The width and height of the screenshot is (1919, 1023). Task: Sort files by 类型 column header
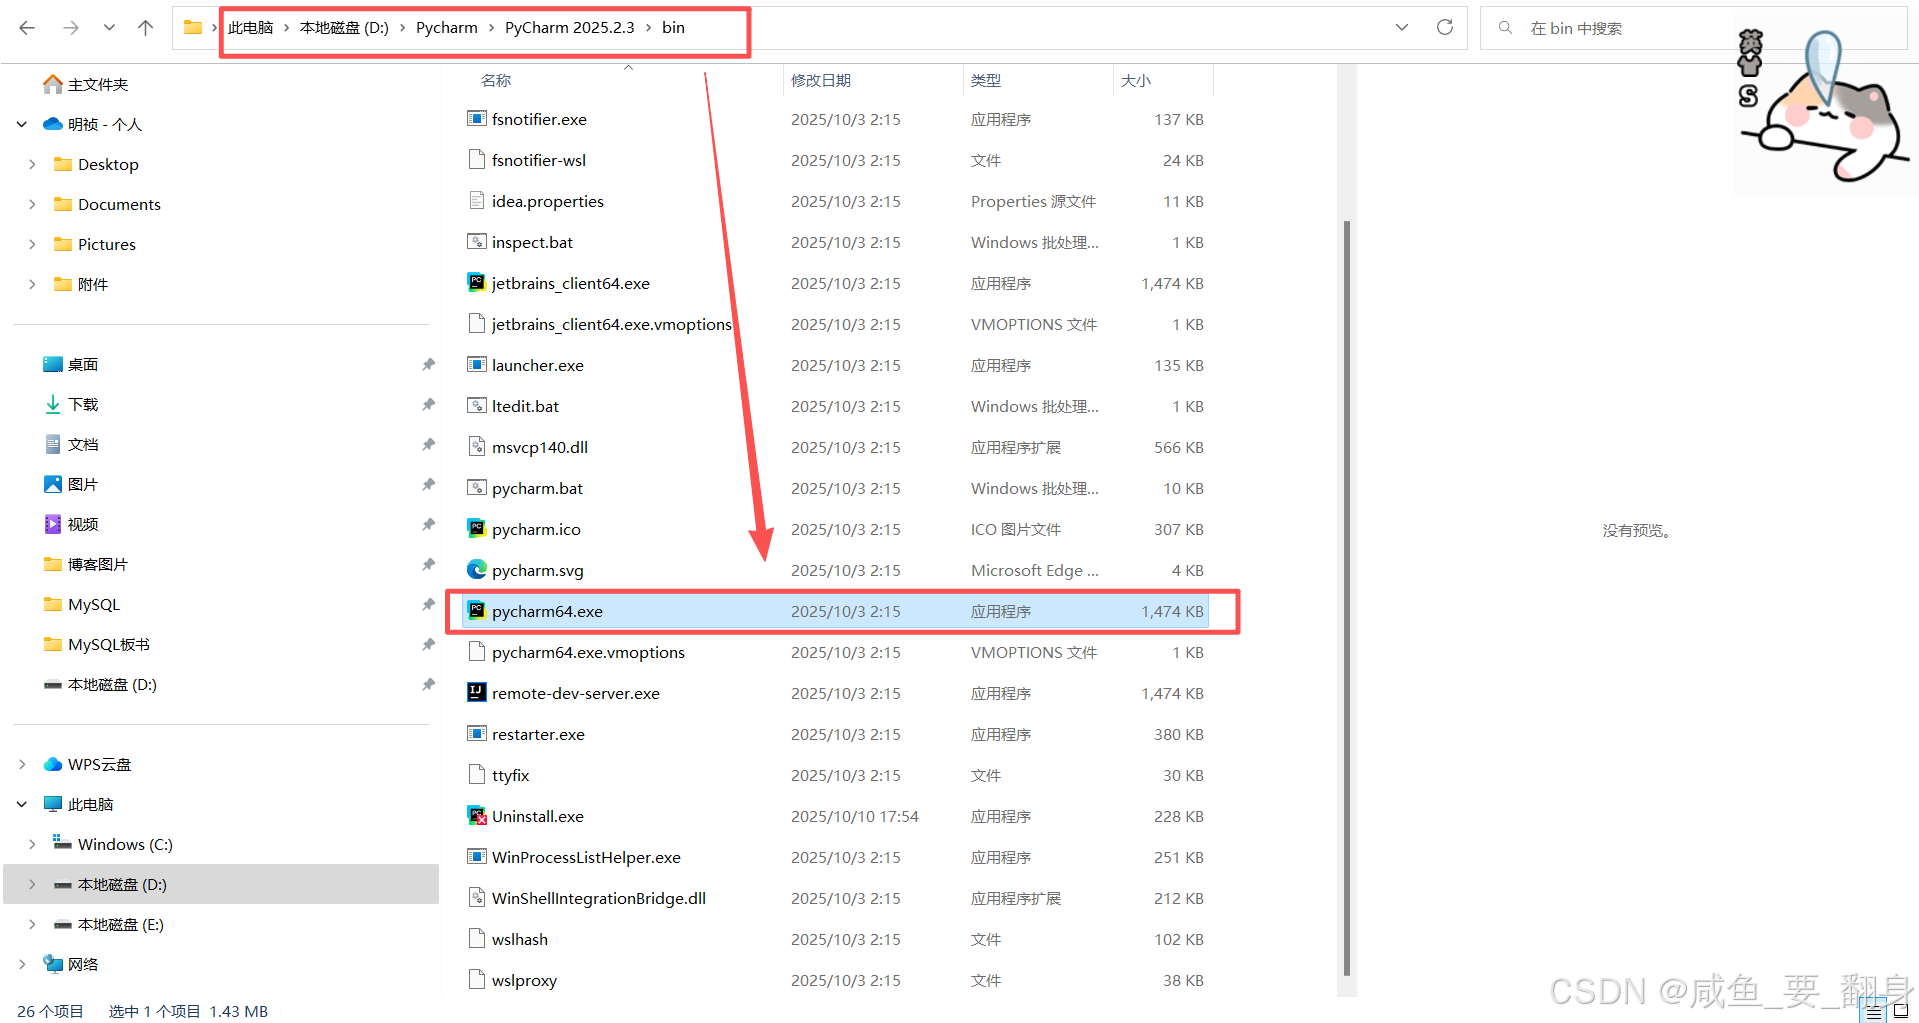coord(986,80)
